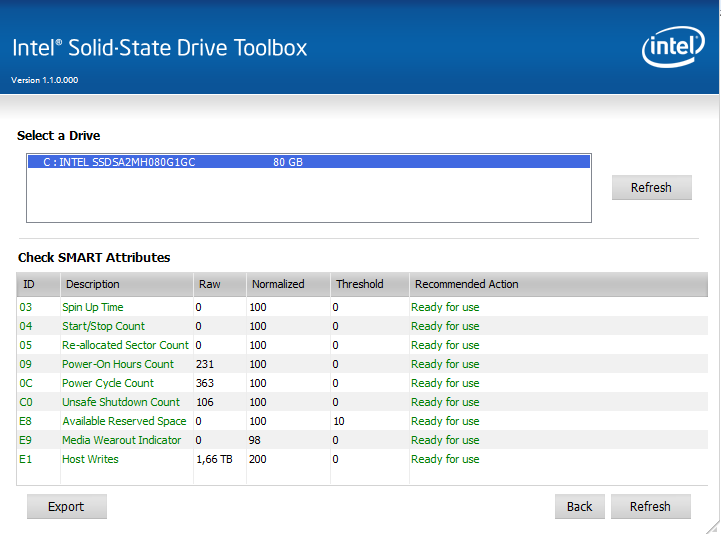
Task: Click Ready for use in Spin Up Time row
Action: pyautogui.click(x=445, y=307)
